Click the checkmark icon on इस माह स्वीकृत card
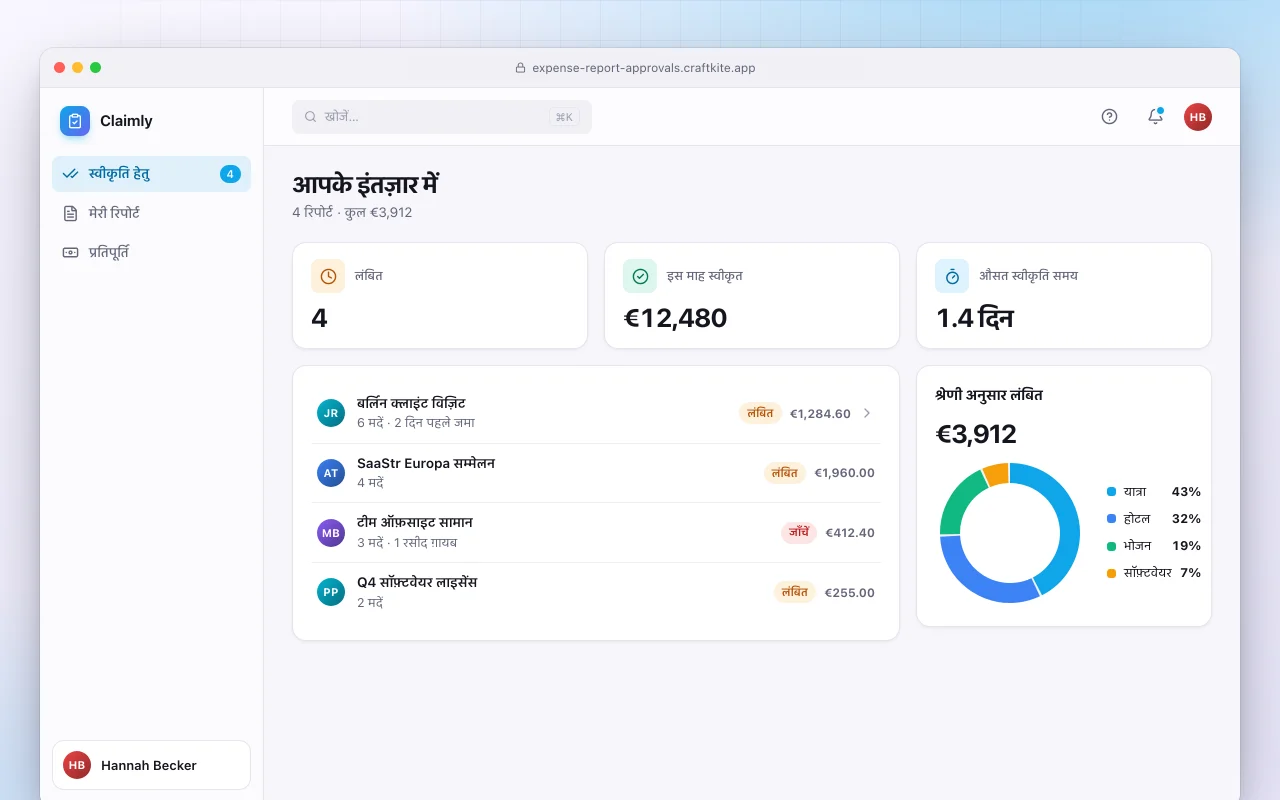 [640, 276]
